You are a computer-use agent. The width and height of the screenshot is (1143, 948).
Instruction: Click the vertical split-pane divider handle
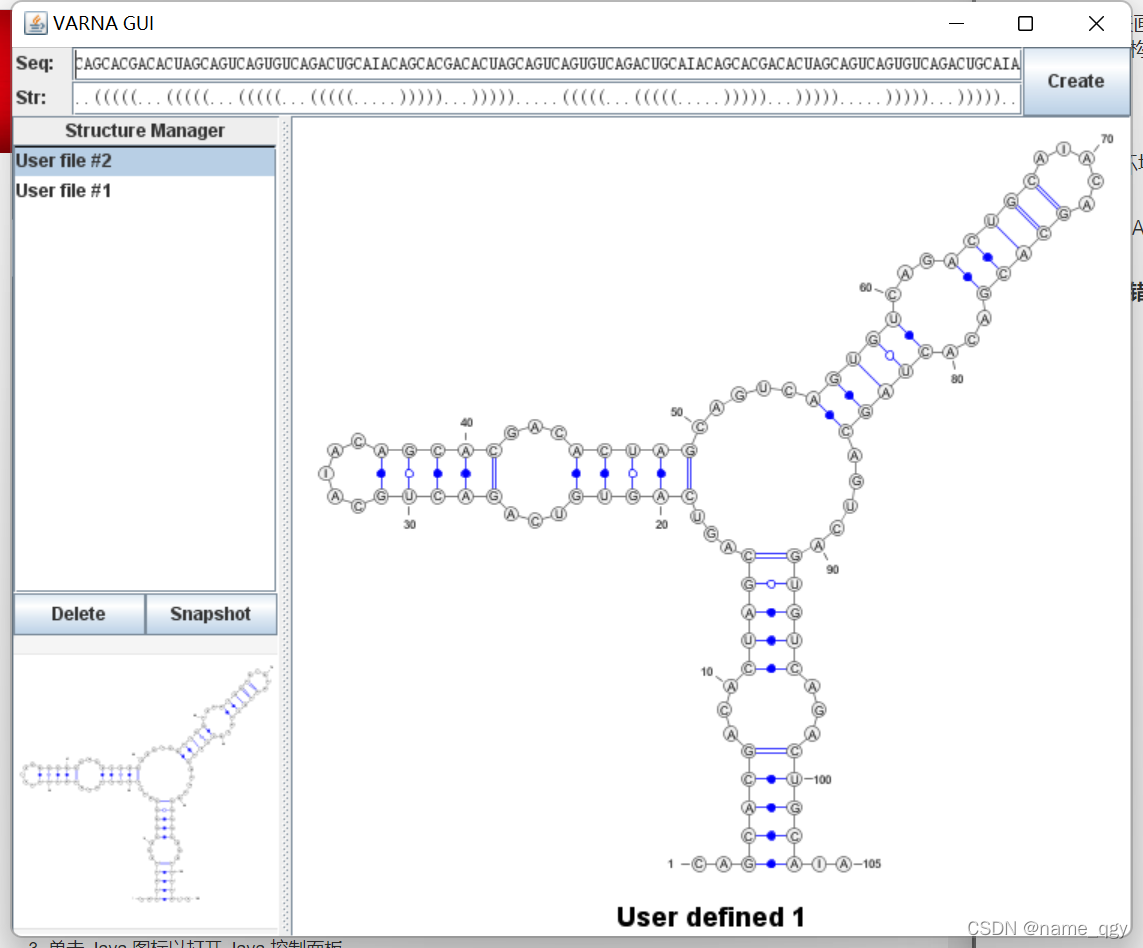[286, 527]
